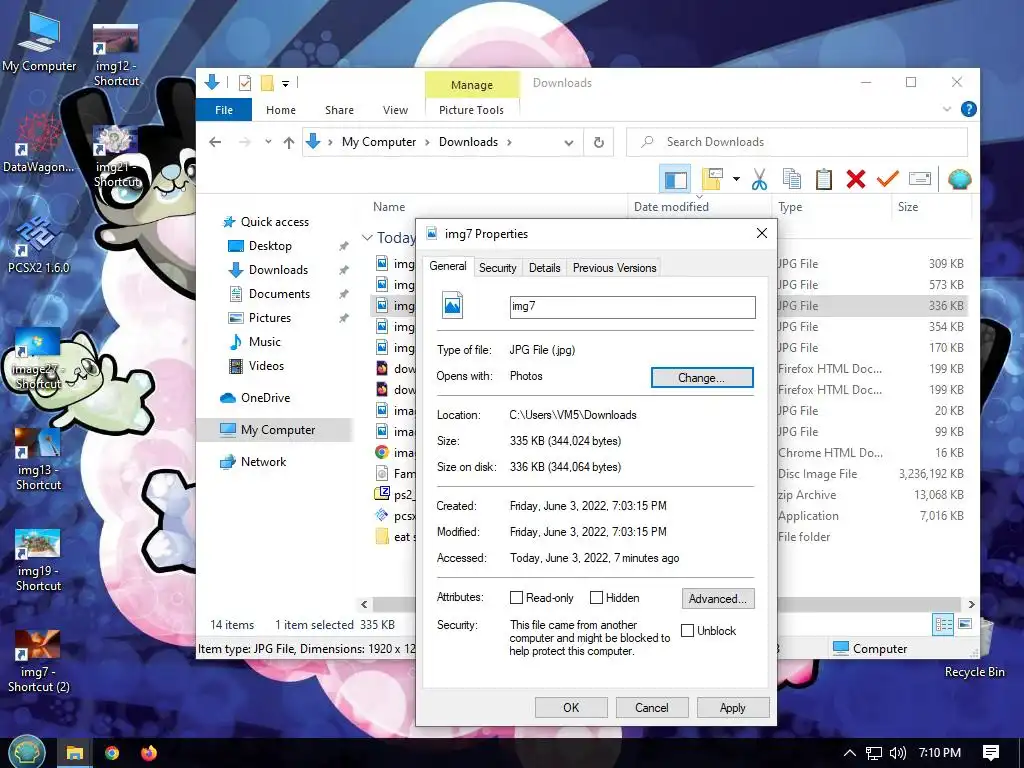Go up one folder level

click(289, 142)
